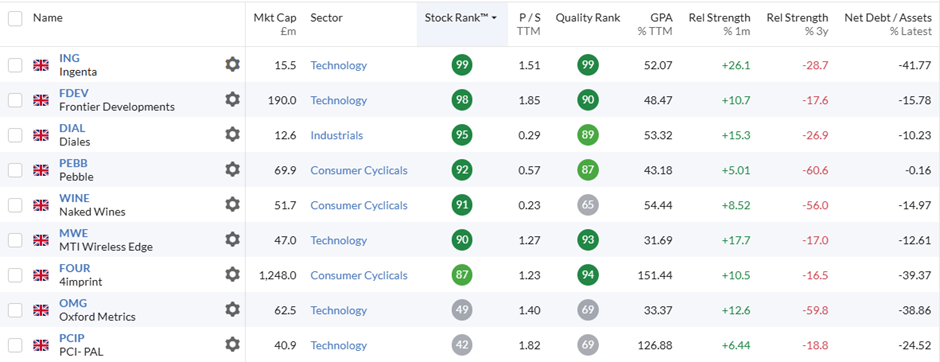The image size is (940, 362).
Task: Open the MWE ticker link
Action: (73, 233)
